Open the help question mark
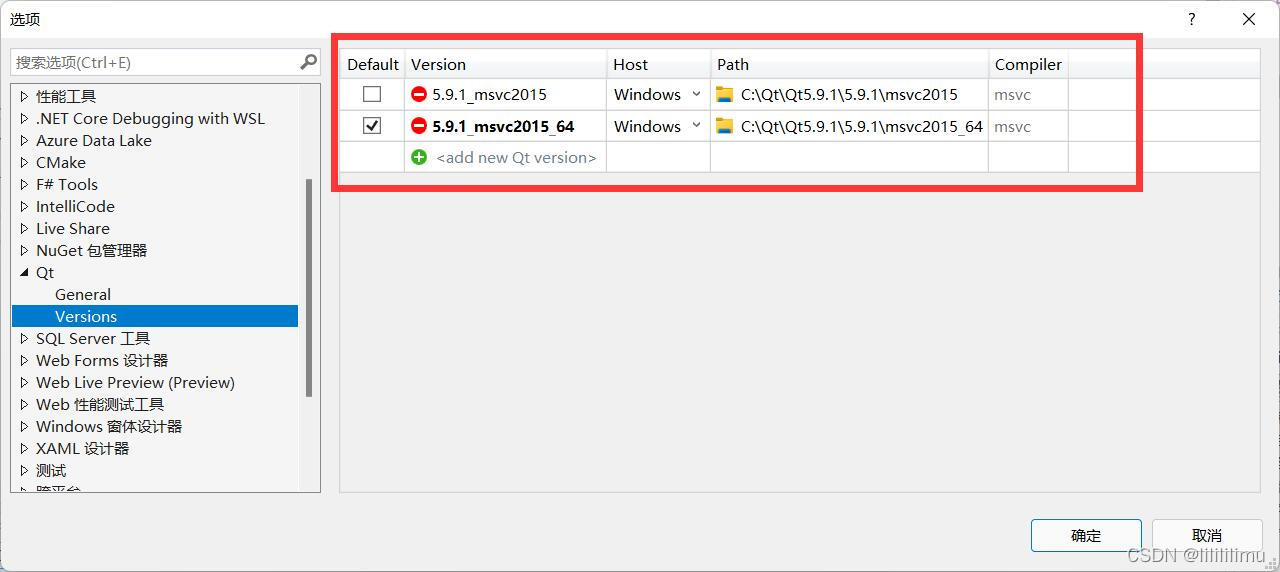This screenshot has height=572, width=1280. click(x=1191, y=19)
